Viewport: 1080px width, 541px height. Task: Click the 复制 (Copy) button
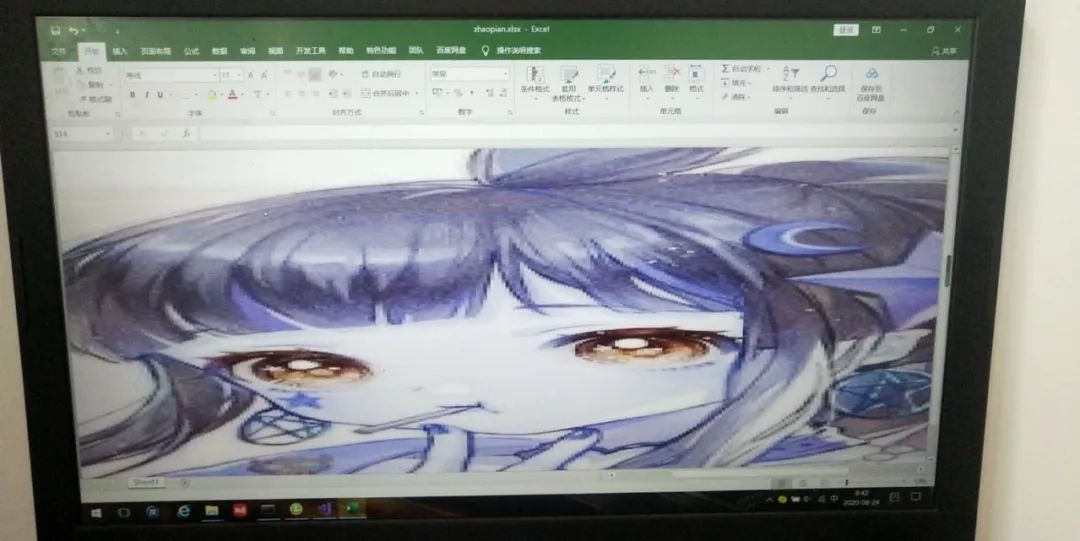tap(91, 84)
